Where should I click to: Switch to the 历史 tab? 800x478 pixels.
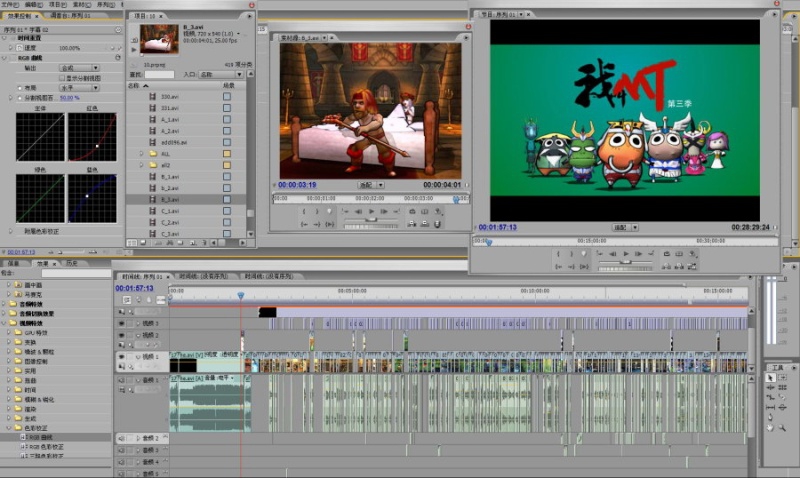tap(71, 263)
